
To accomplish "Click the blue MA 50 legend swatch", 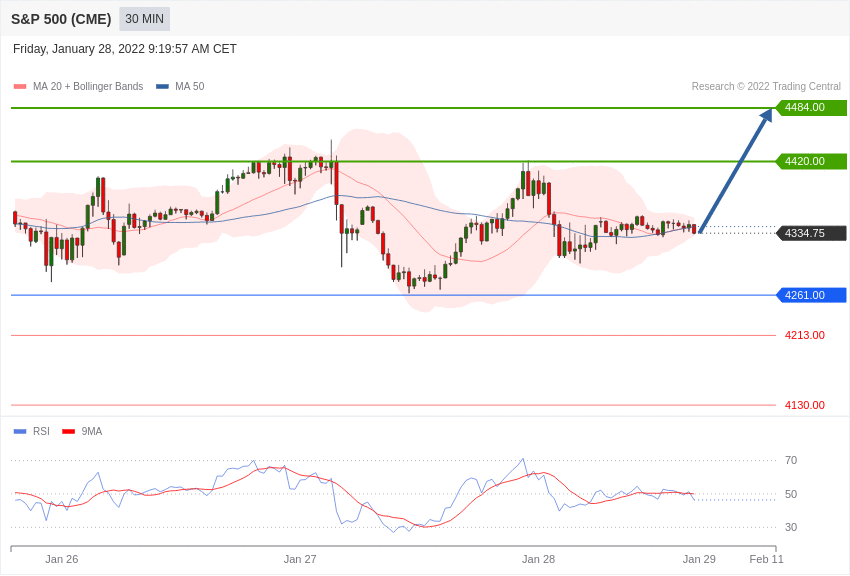I will point(162,87).
